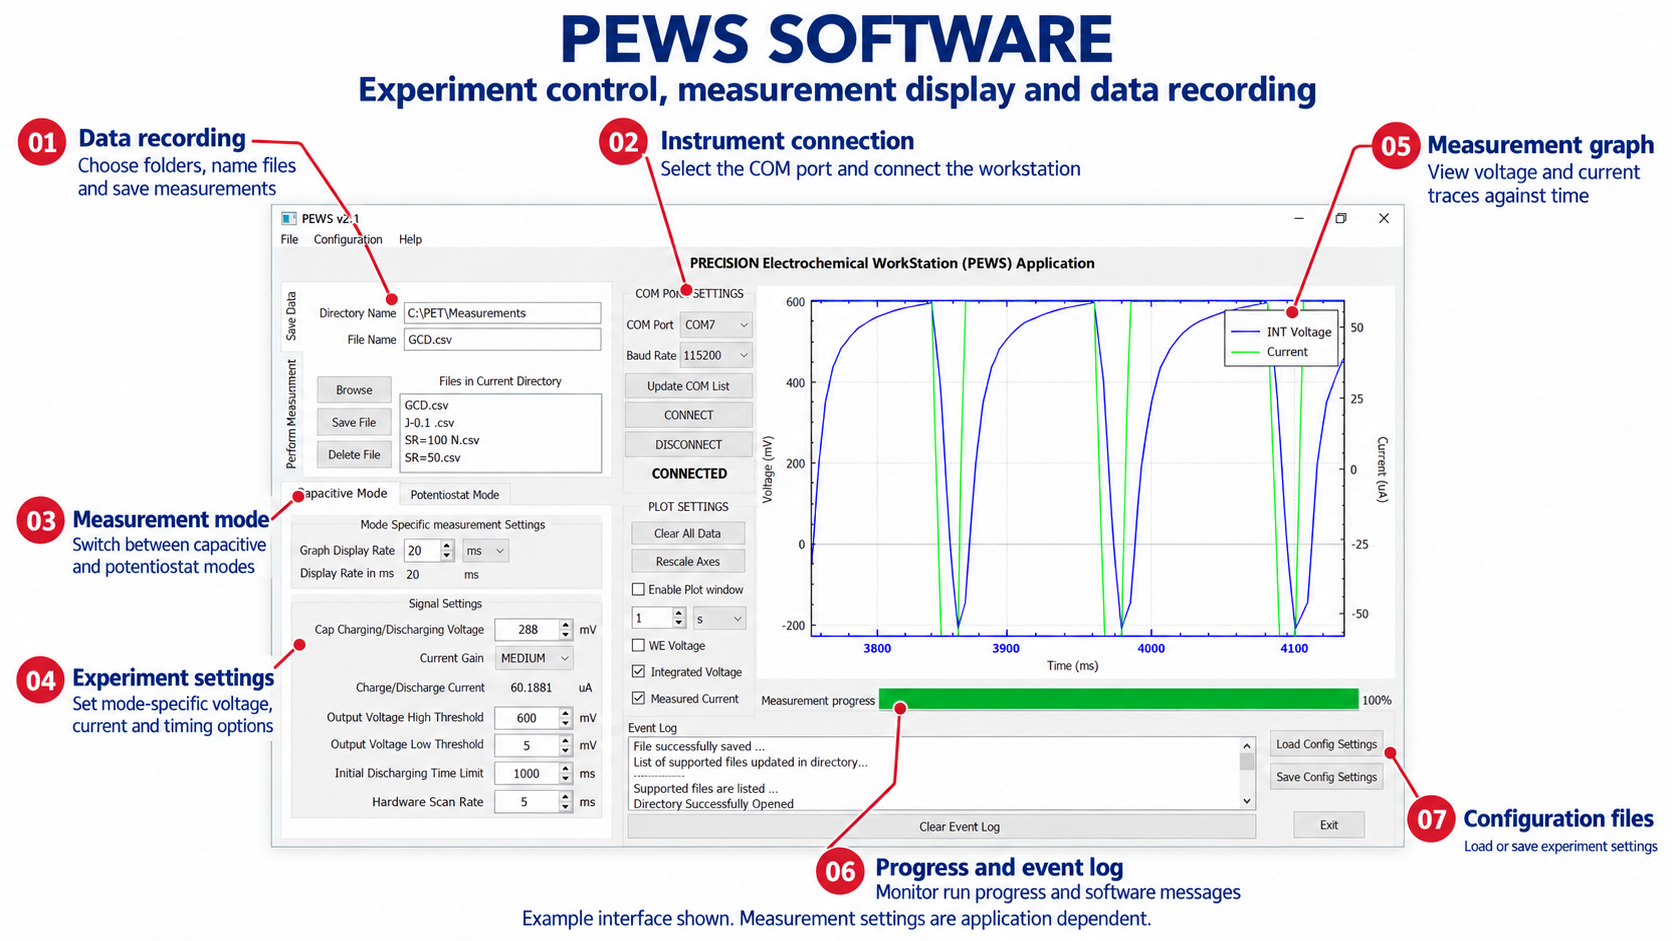1672x941 pixels.
Task: Select the Capacitive Mode tab
Action: [x=342, y=494]
